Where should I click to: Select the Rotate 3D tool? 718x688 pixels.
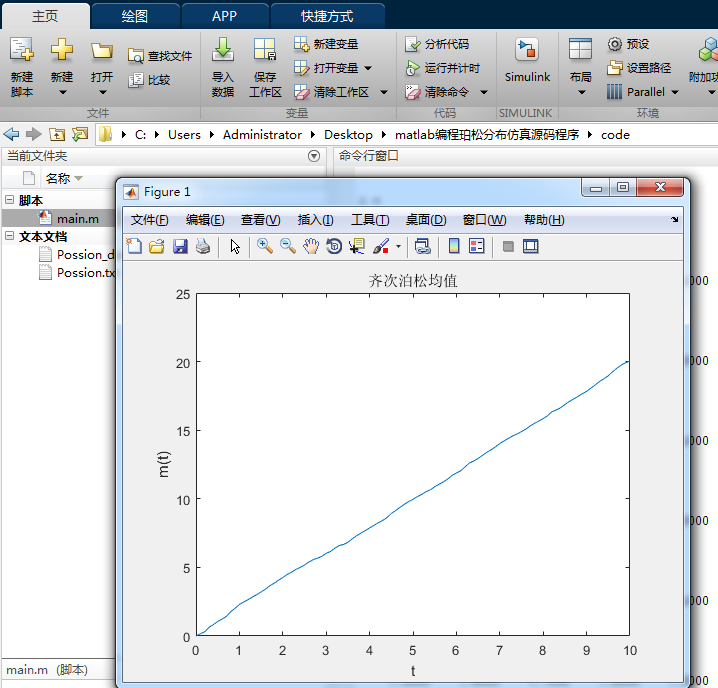click(x=334, y=246)
